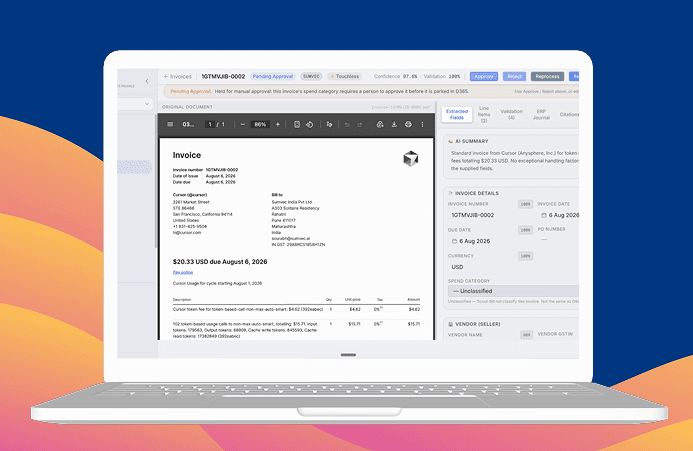The image size is (693, 451).
Task: Click the Vendor Name confidence chip
Action: 526,335
